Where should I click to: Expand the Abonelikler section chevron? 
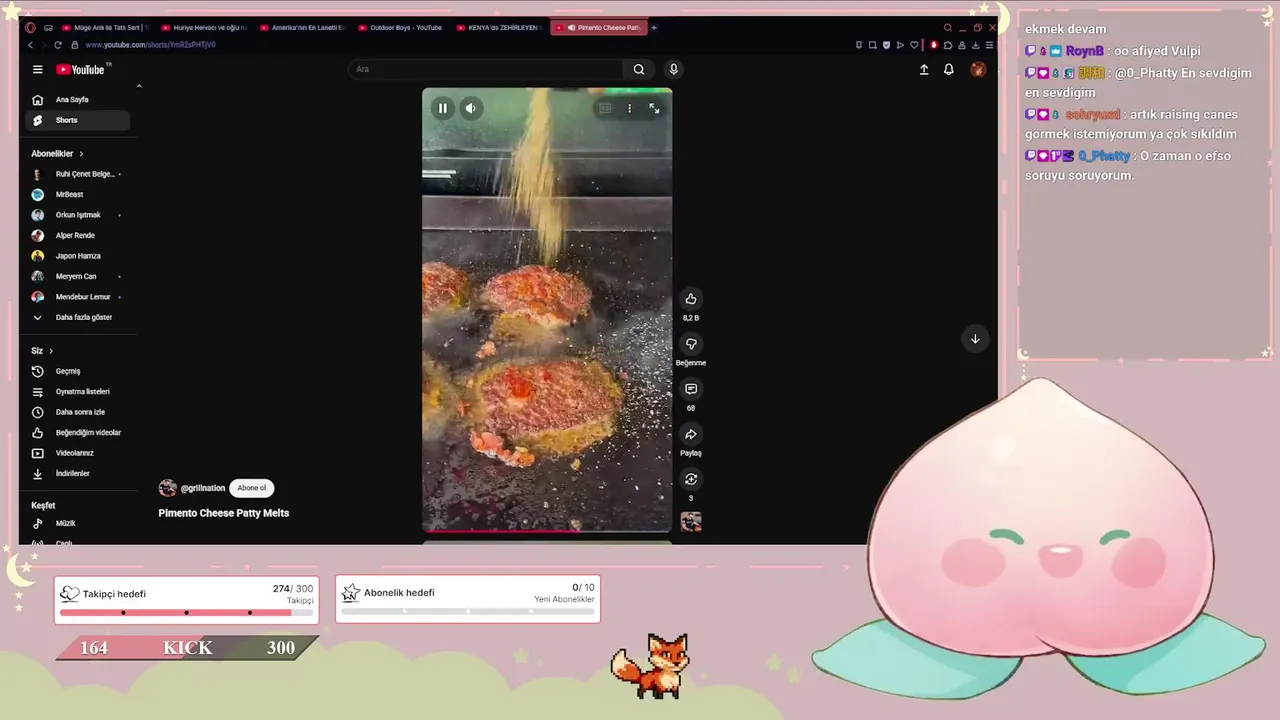[81, 154]
